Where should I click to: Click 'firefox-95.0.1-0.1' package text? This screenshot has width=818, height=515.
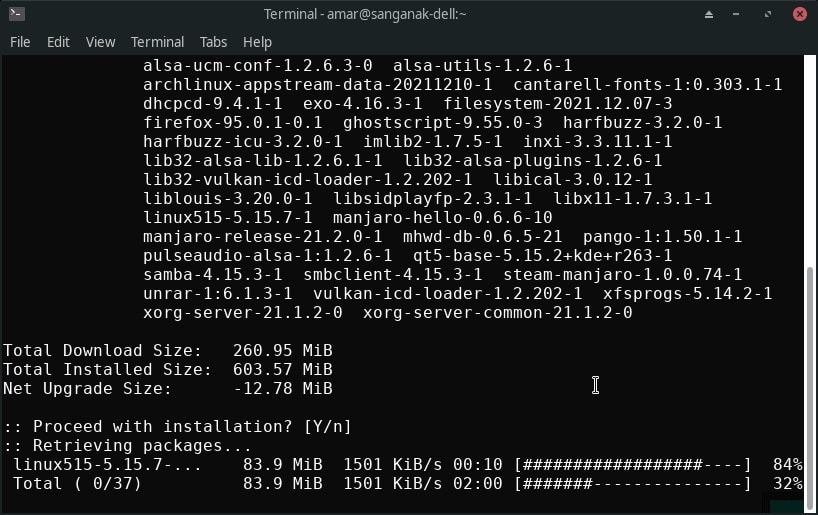pos(233,123)
